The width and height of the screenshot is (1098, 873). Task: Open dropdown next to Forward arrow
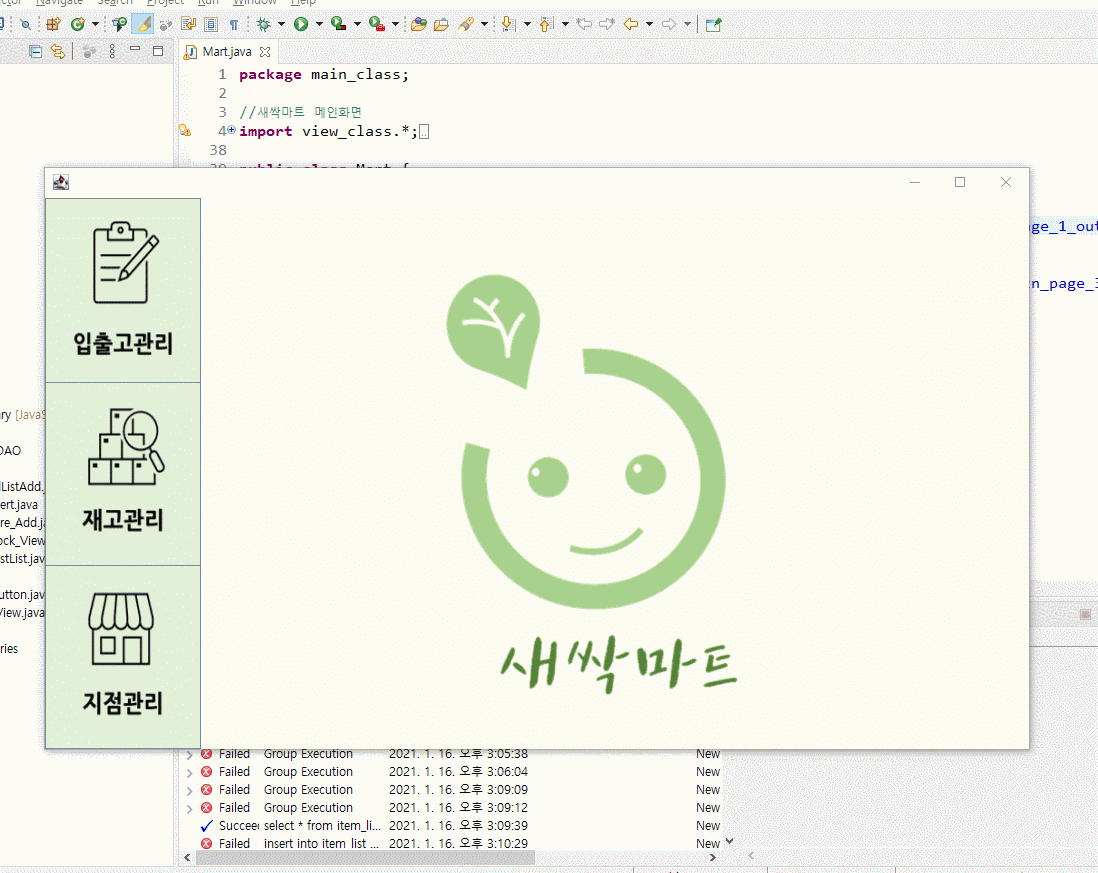coord(687,25)
